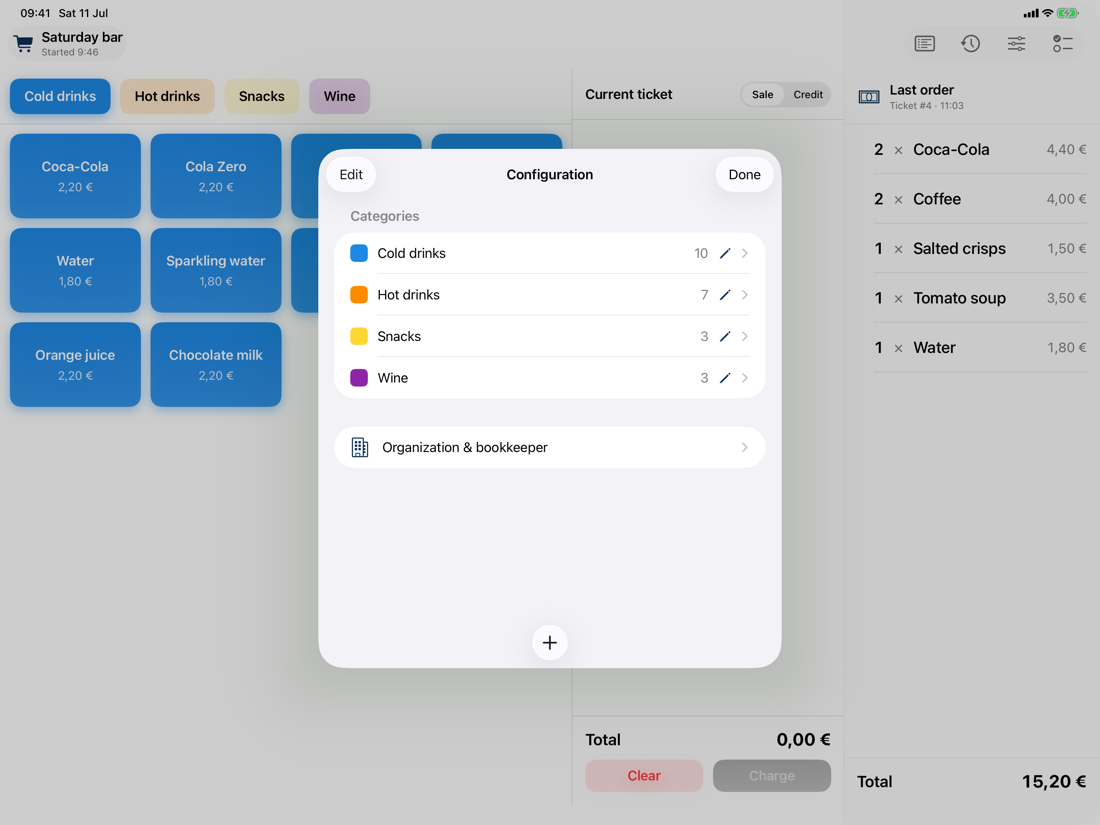Click the Coffee order line

pos(980,200)
